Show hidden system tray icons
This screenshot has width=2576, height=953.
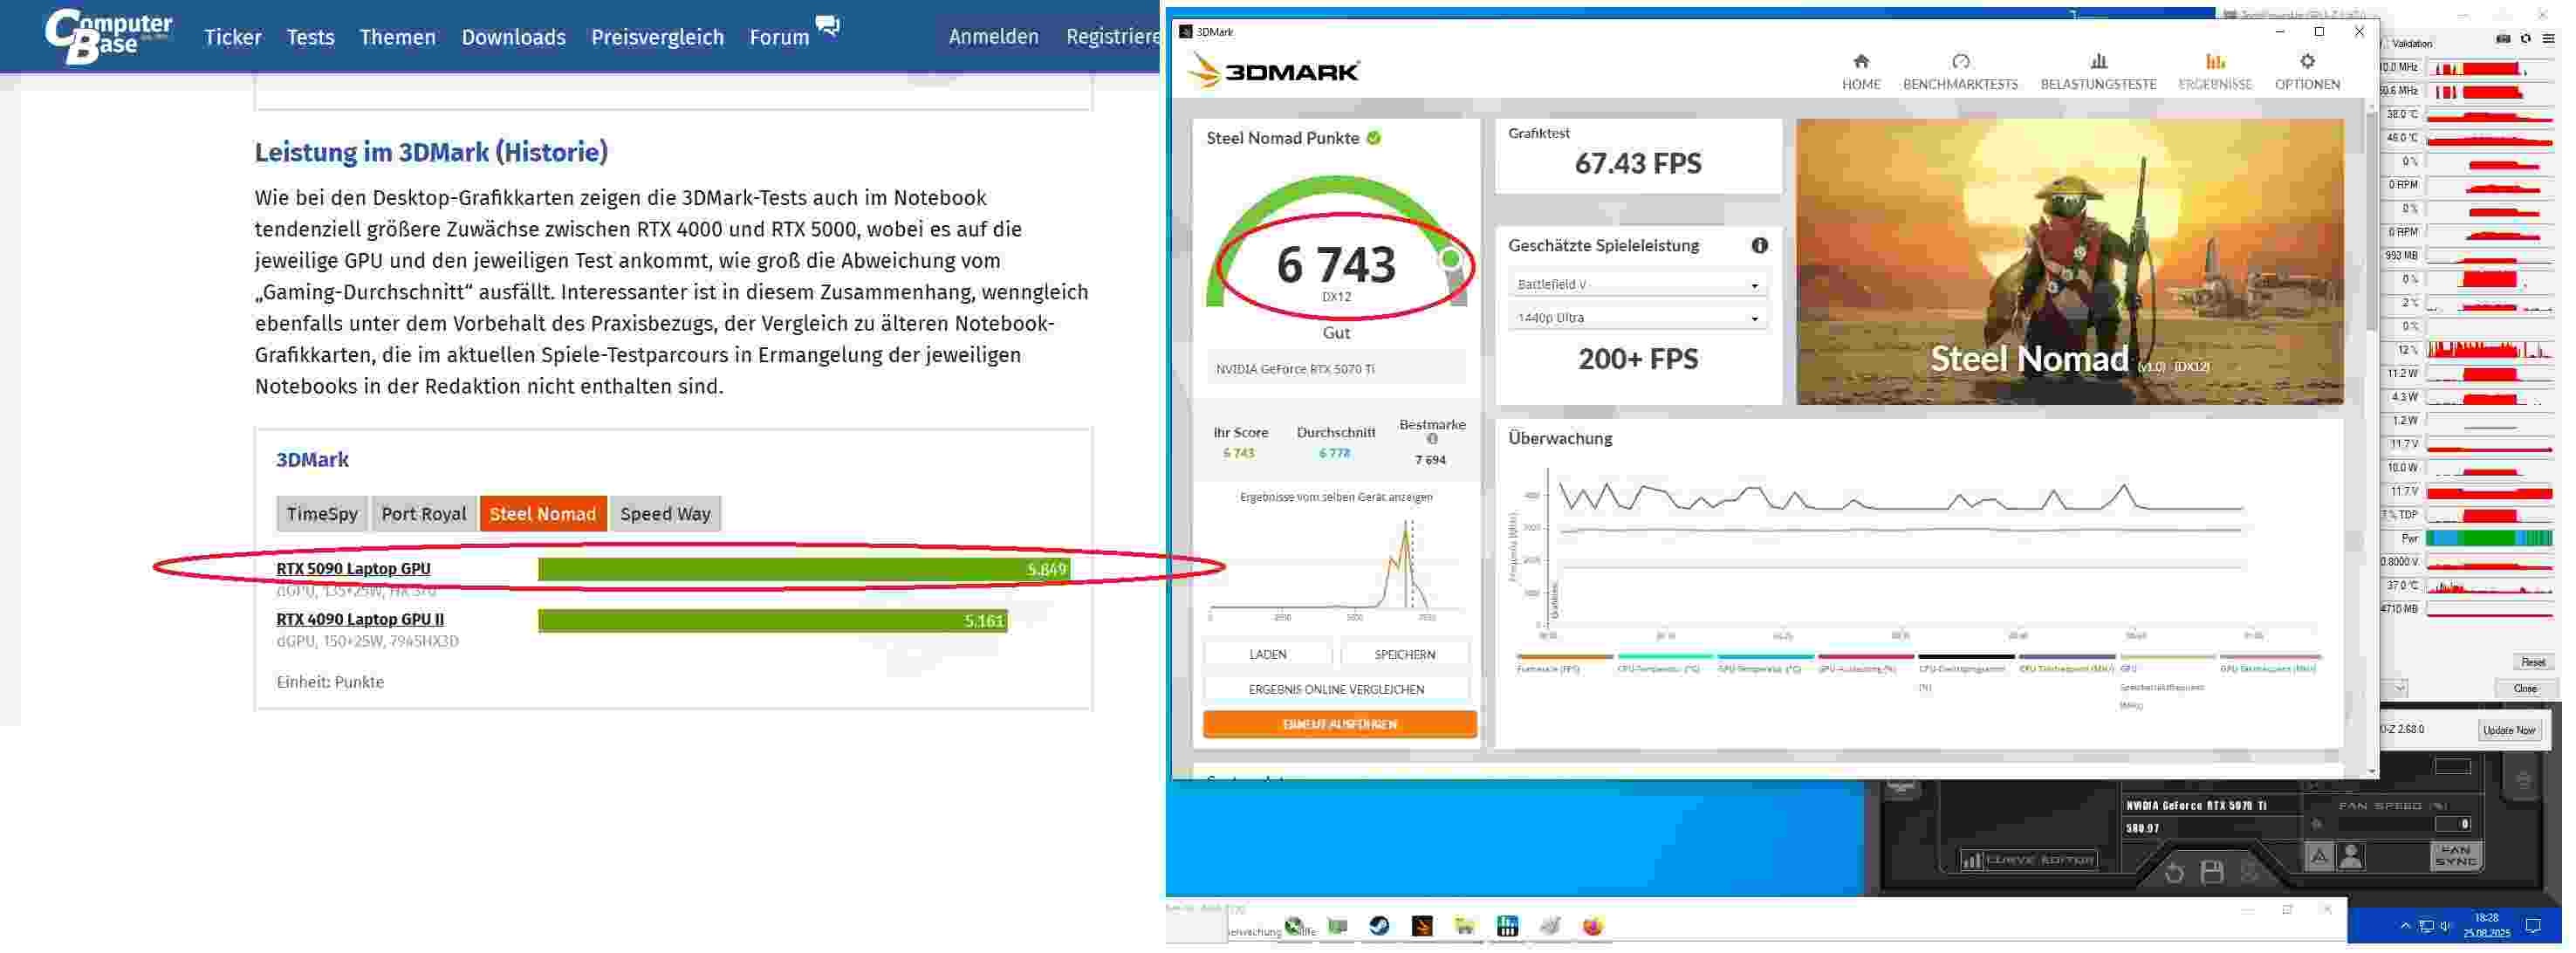pyautogui.click(x=2405, y=926)
